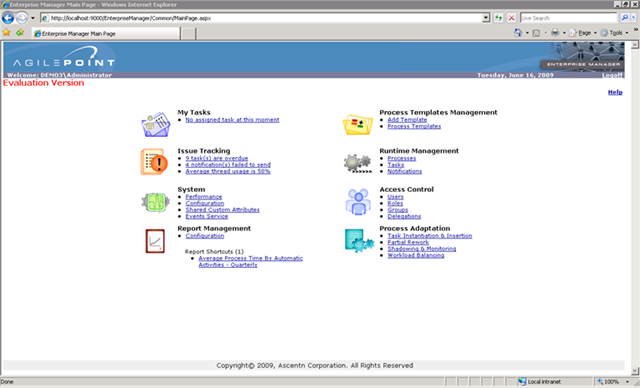
Task: Open Task Instantiation & Insertion link
Action: [429, 235]
